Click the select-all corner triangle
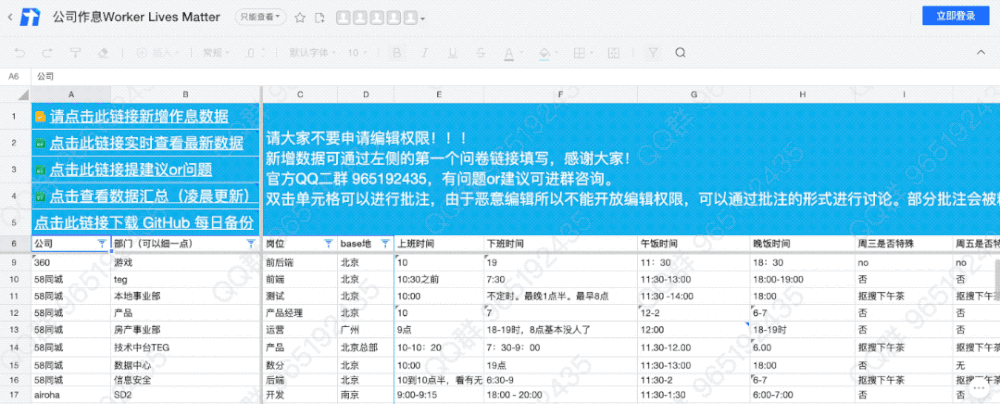The width and height of the screenshot is (1000, 404). [23, 95]
